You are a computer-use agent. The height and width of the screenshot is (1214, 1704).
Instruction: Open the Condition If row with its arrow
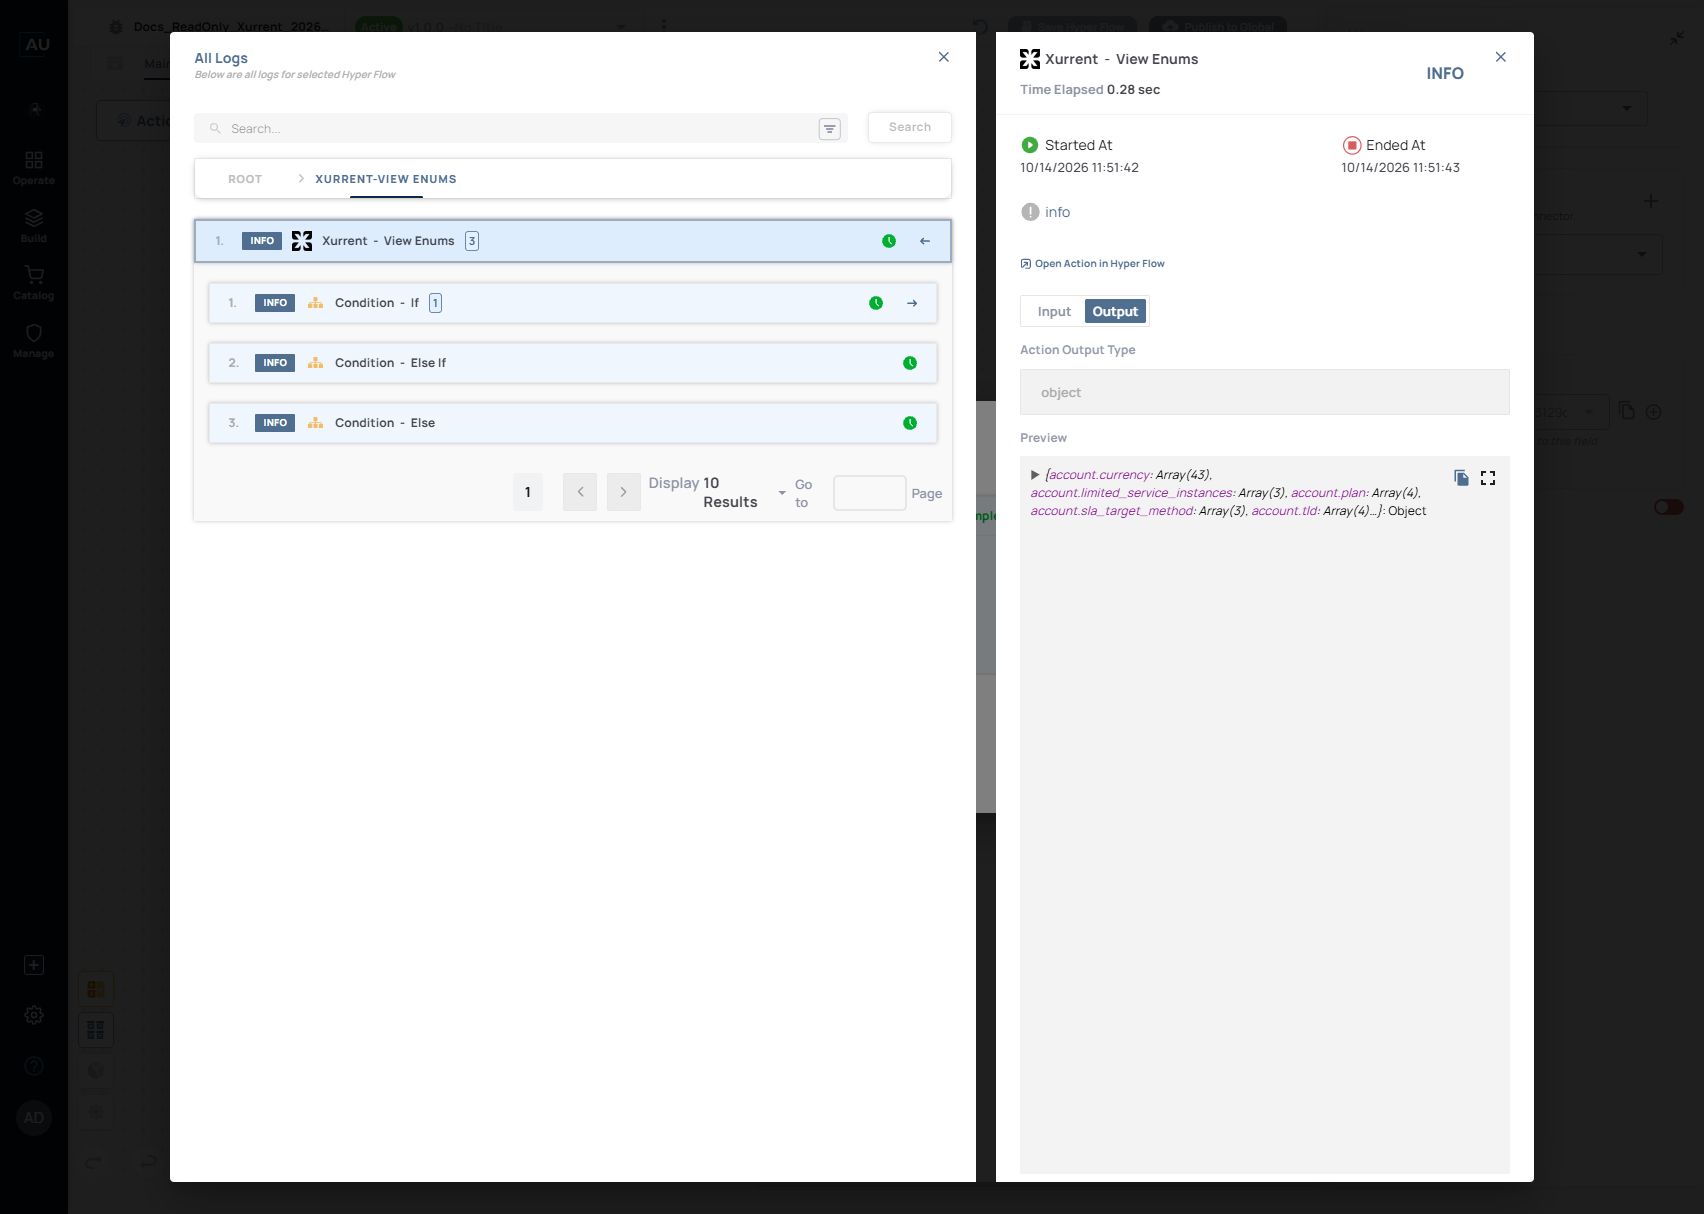pyautogui.click(x=912, y=303)
